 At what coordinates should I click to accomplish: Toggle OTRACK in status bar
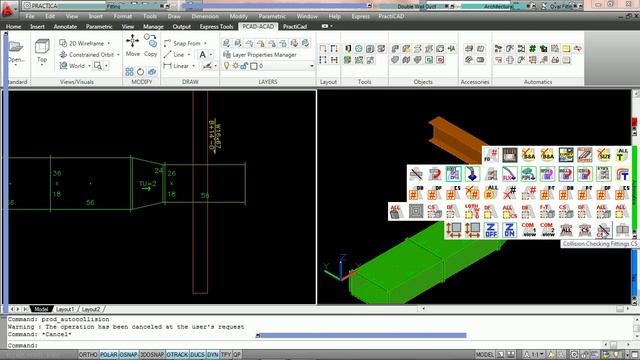pos(177,355)
